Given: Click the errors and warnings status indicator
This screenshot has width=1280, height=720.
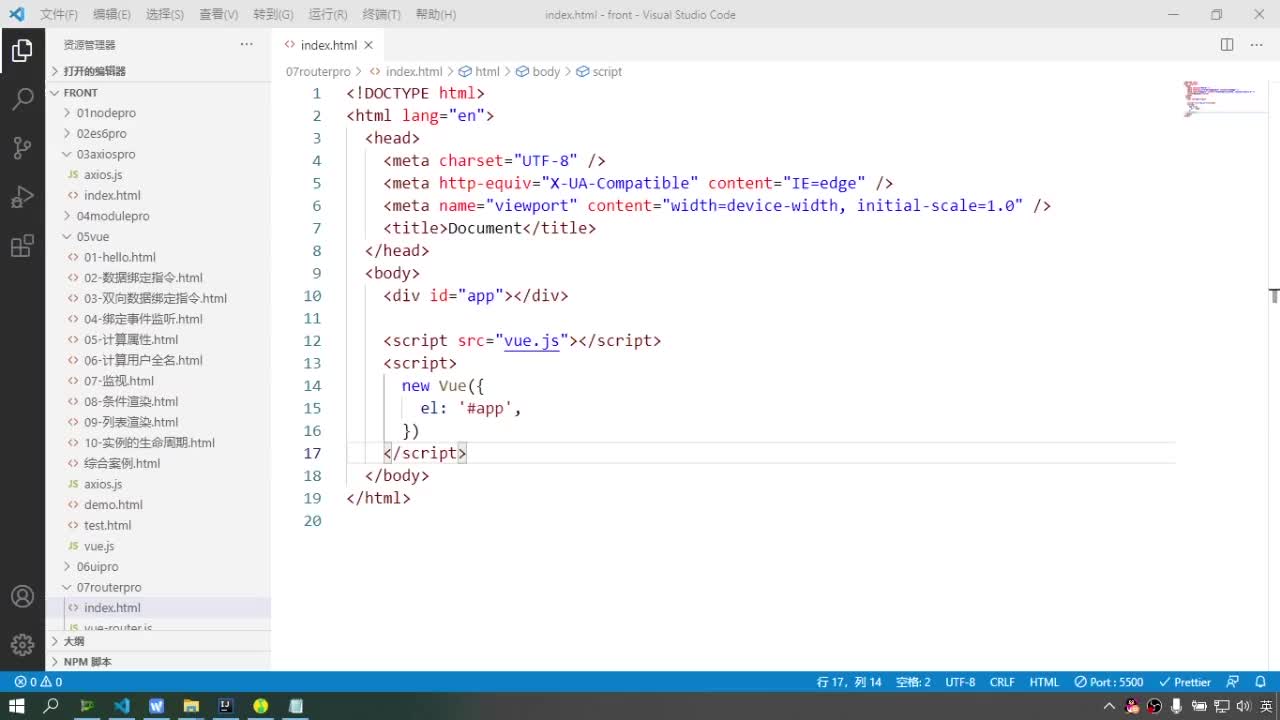Looking at the screenshot, I should (x=38, y=682).
